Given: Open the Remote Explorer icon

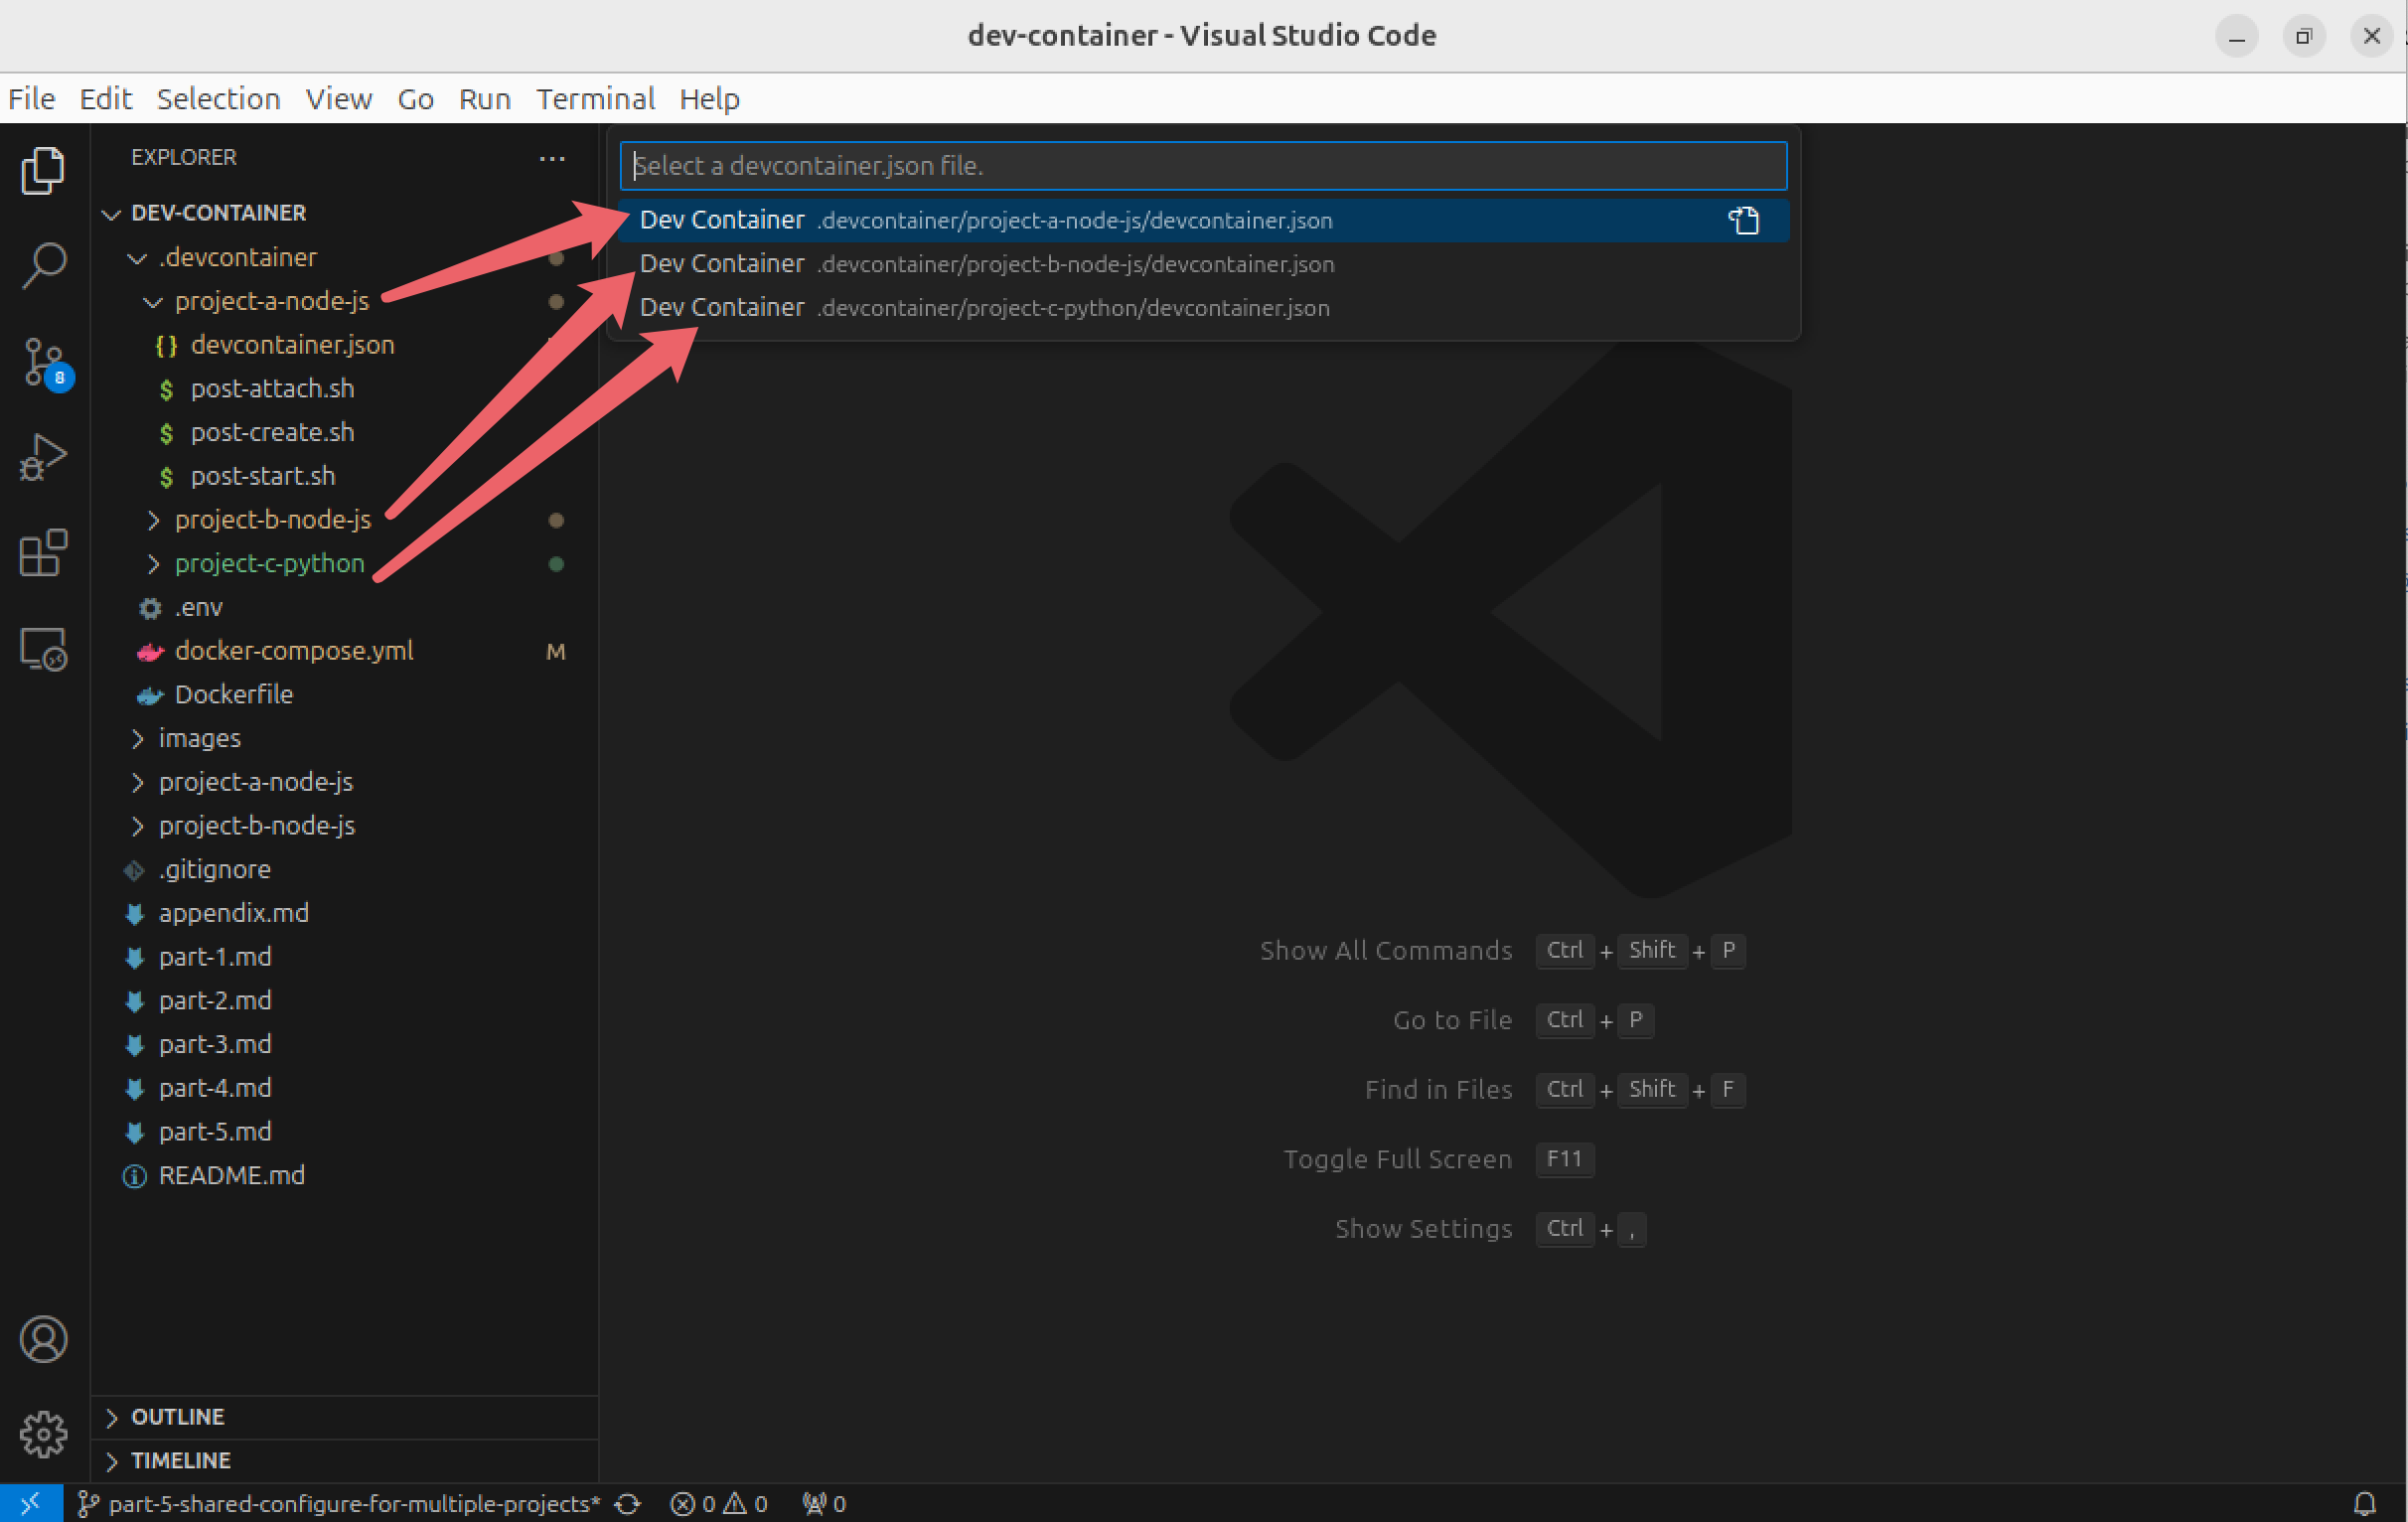Looking at the screenshot, I should 44,648.
